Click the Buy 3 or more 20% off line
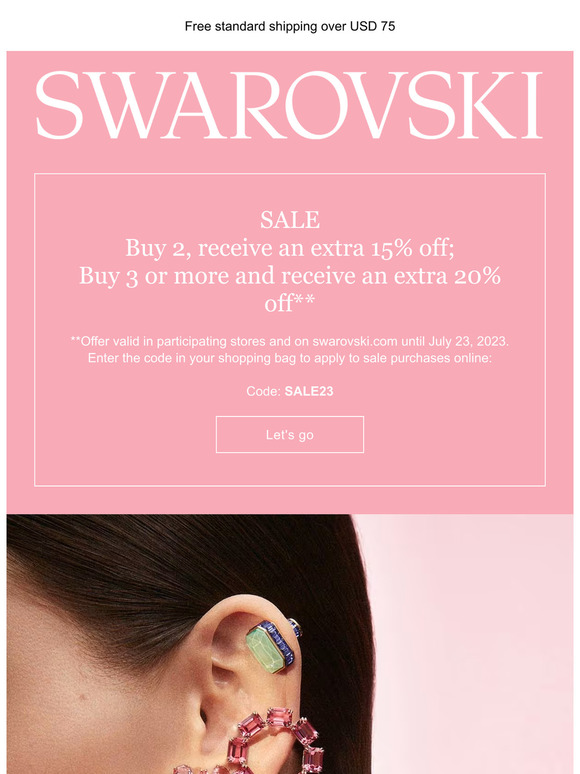 tap(290, 289)
